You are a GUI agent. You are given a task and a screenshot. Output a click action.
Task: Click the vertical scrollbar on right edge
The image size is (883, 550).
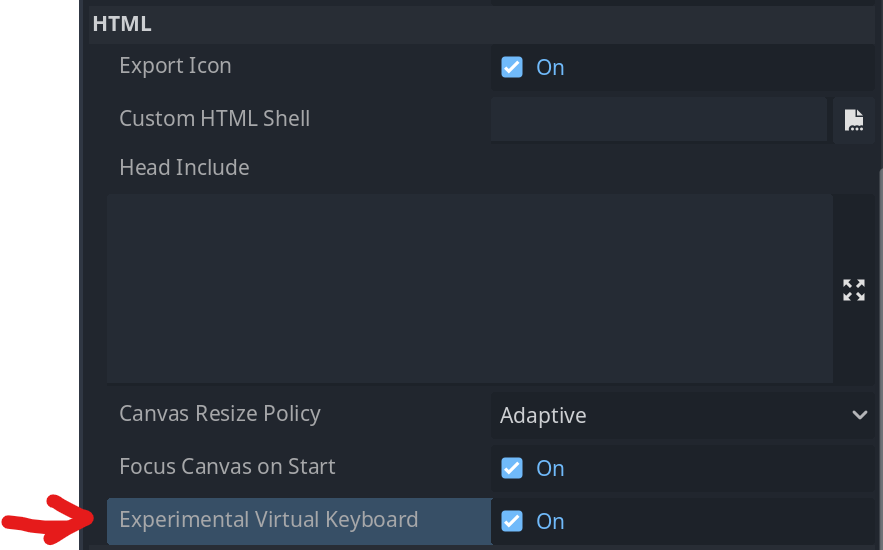pos(880,358)
